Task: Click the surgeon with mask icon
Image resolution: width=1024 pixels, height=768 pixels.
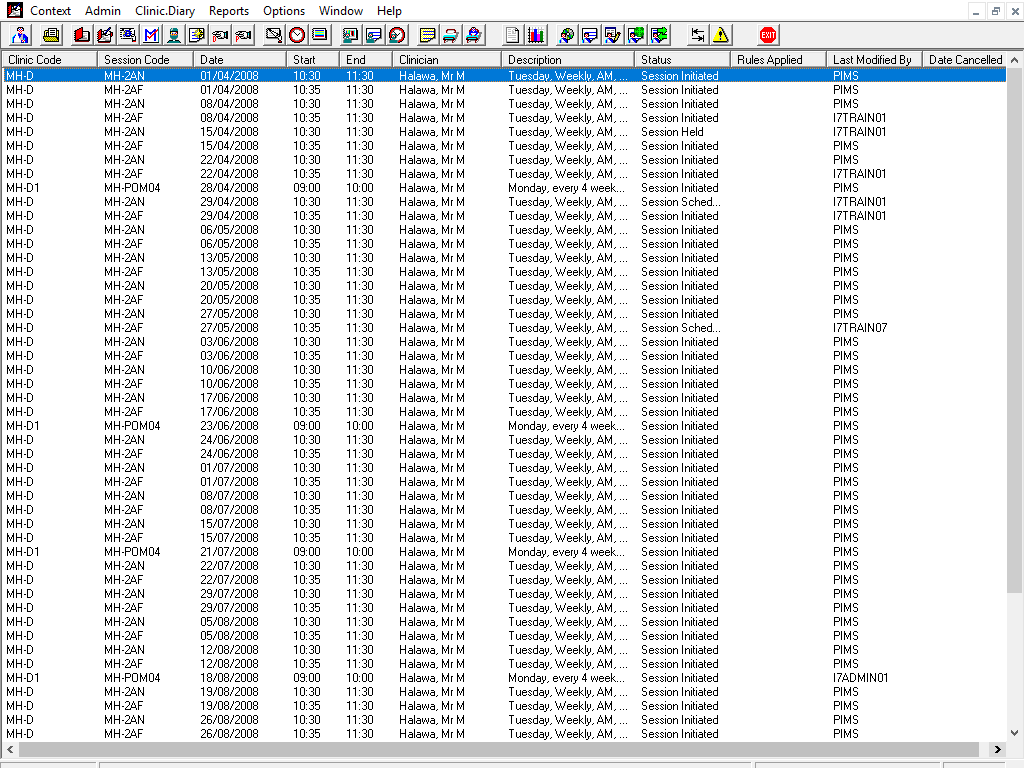Action: [174, 35]
